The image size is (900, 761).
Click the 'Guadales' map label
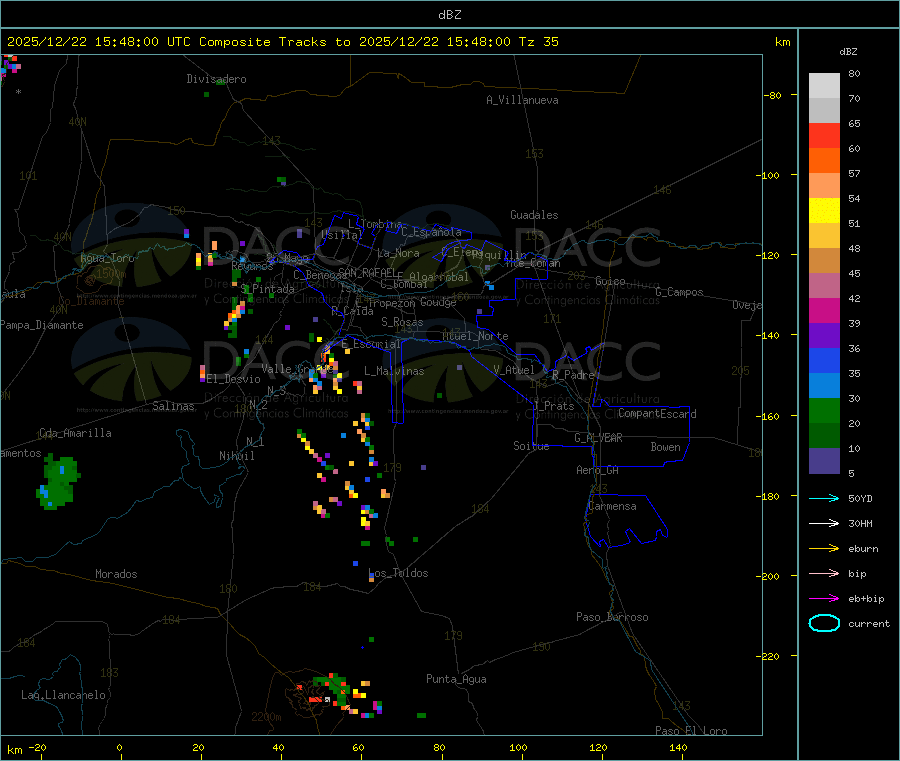pyautogui.click(x=534, y=215)
